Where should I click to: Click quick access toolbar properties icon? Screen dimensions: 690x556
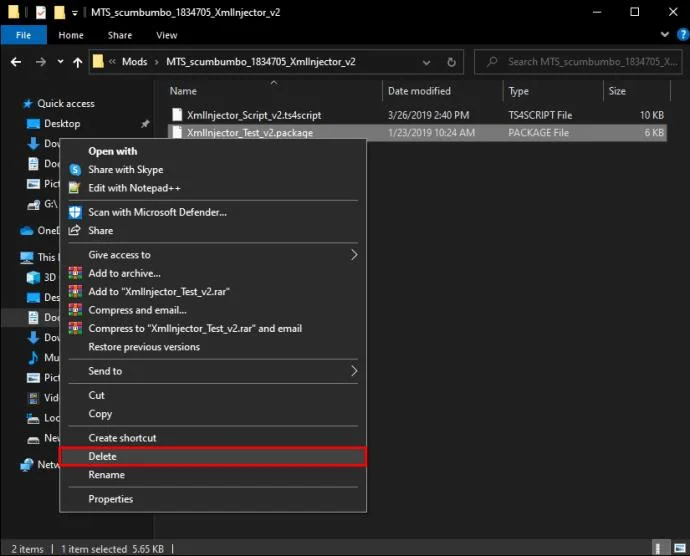coord(40,12)
